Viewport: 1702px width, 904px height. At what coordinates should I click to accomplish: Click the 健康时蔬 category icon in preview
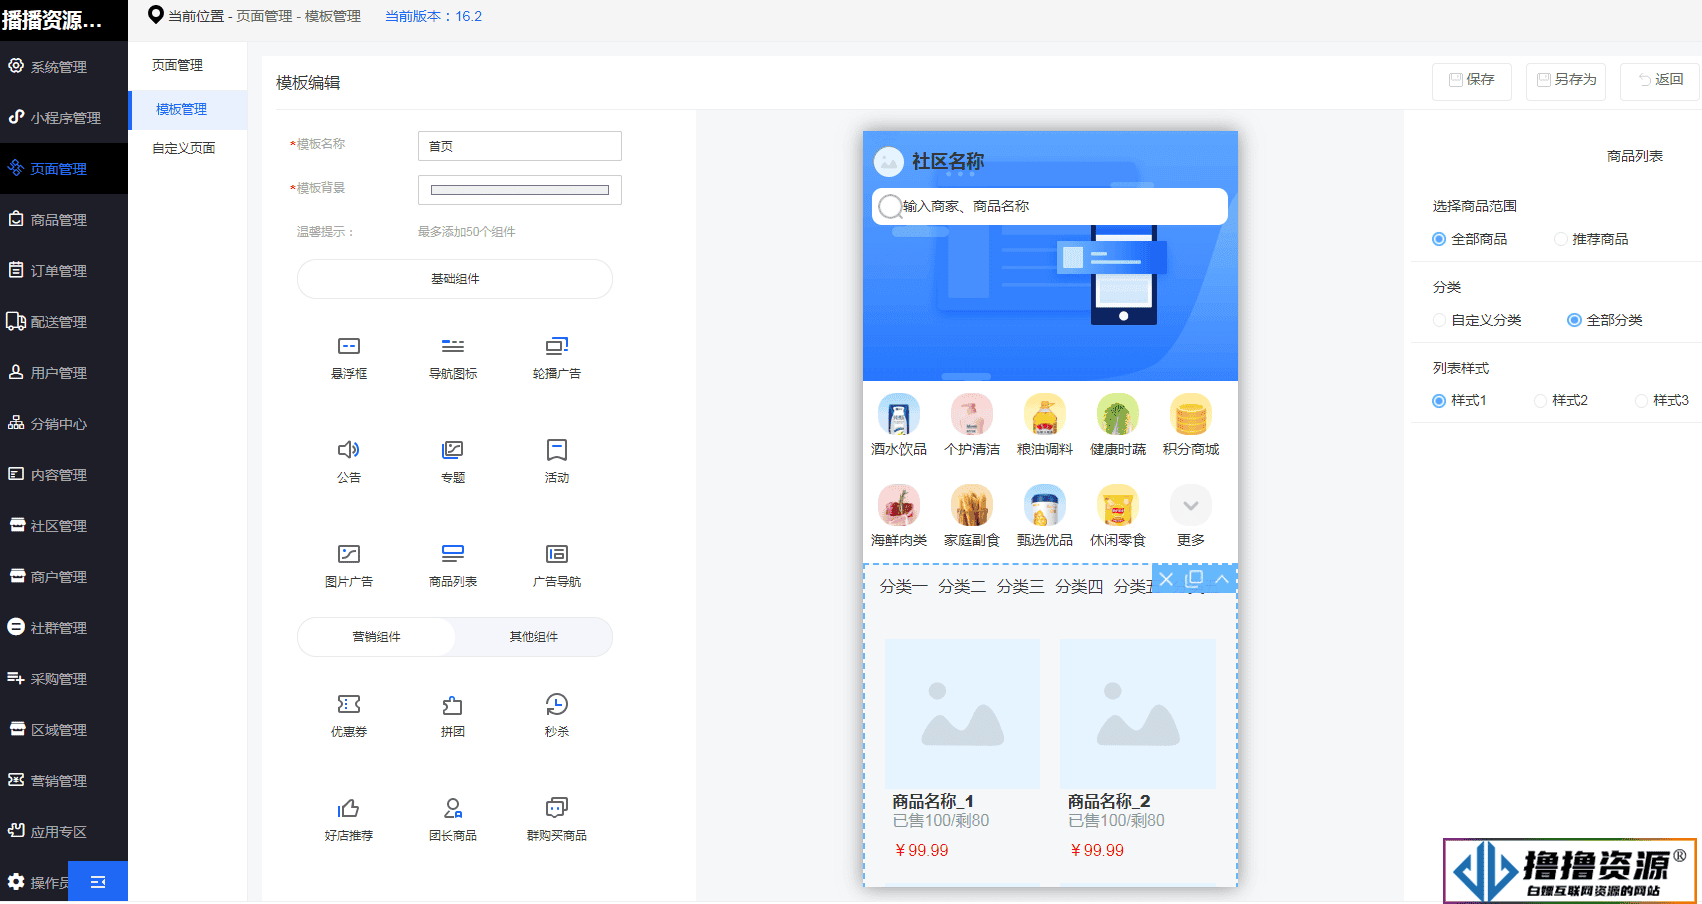tap(1118, 414)
